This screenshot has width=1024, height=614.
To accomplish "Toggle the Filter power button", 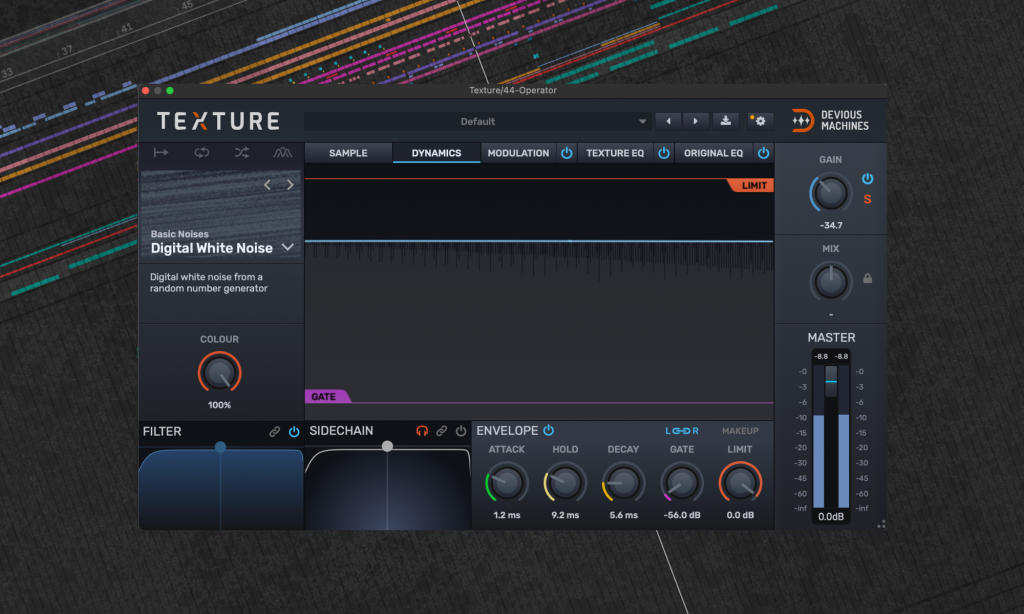I will [x=294, y=431].
